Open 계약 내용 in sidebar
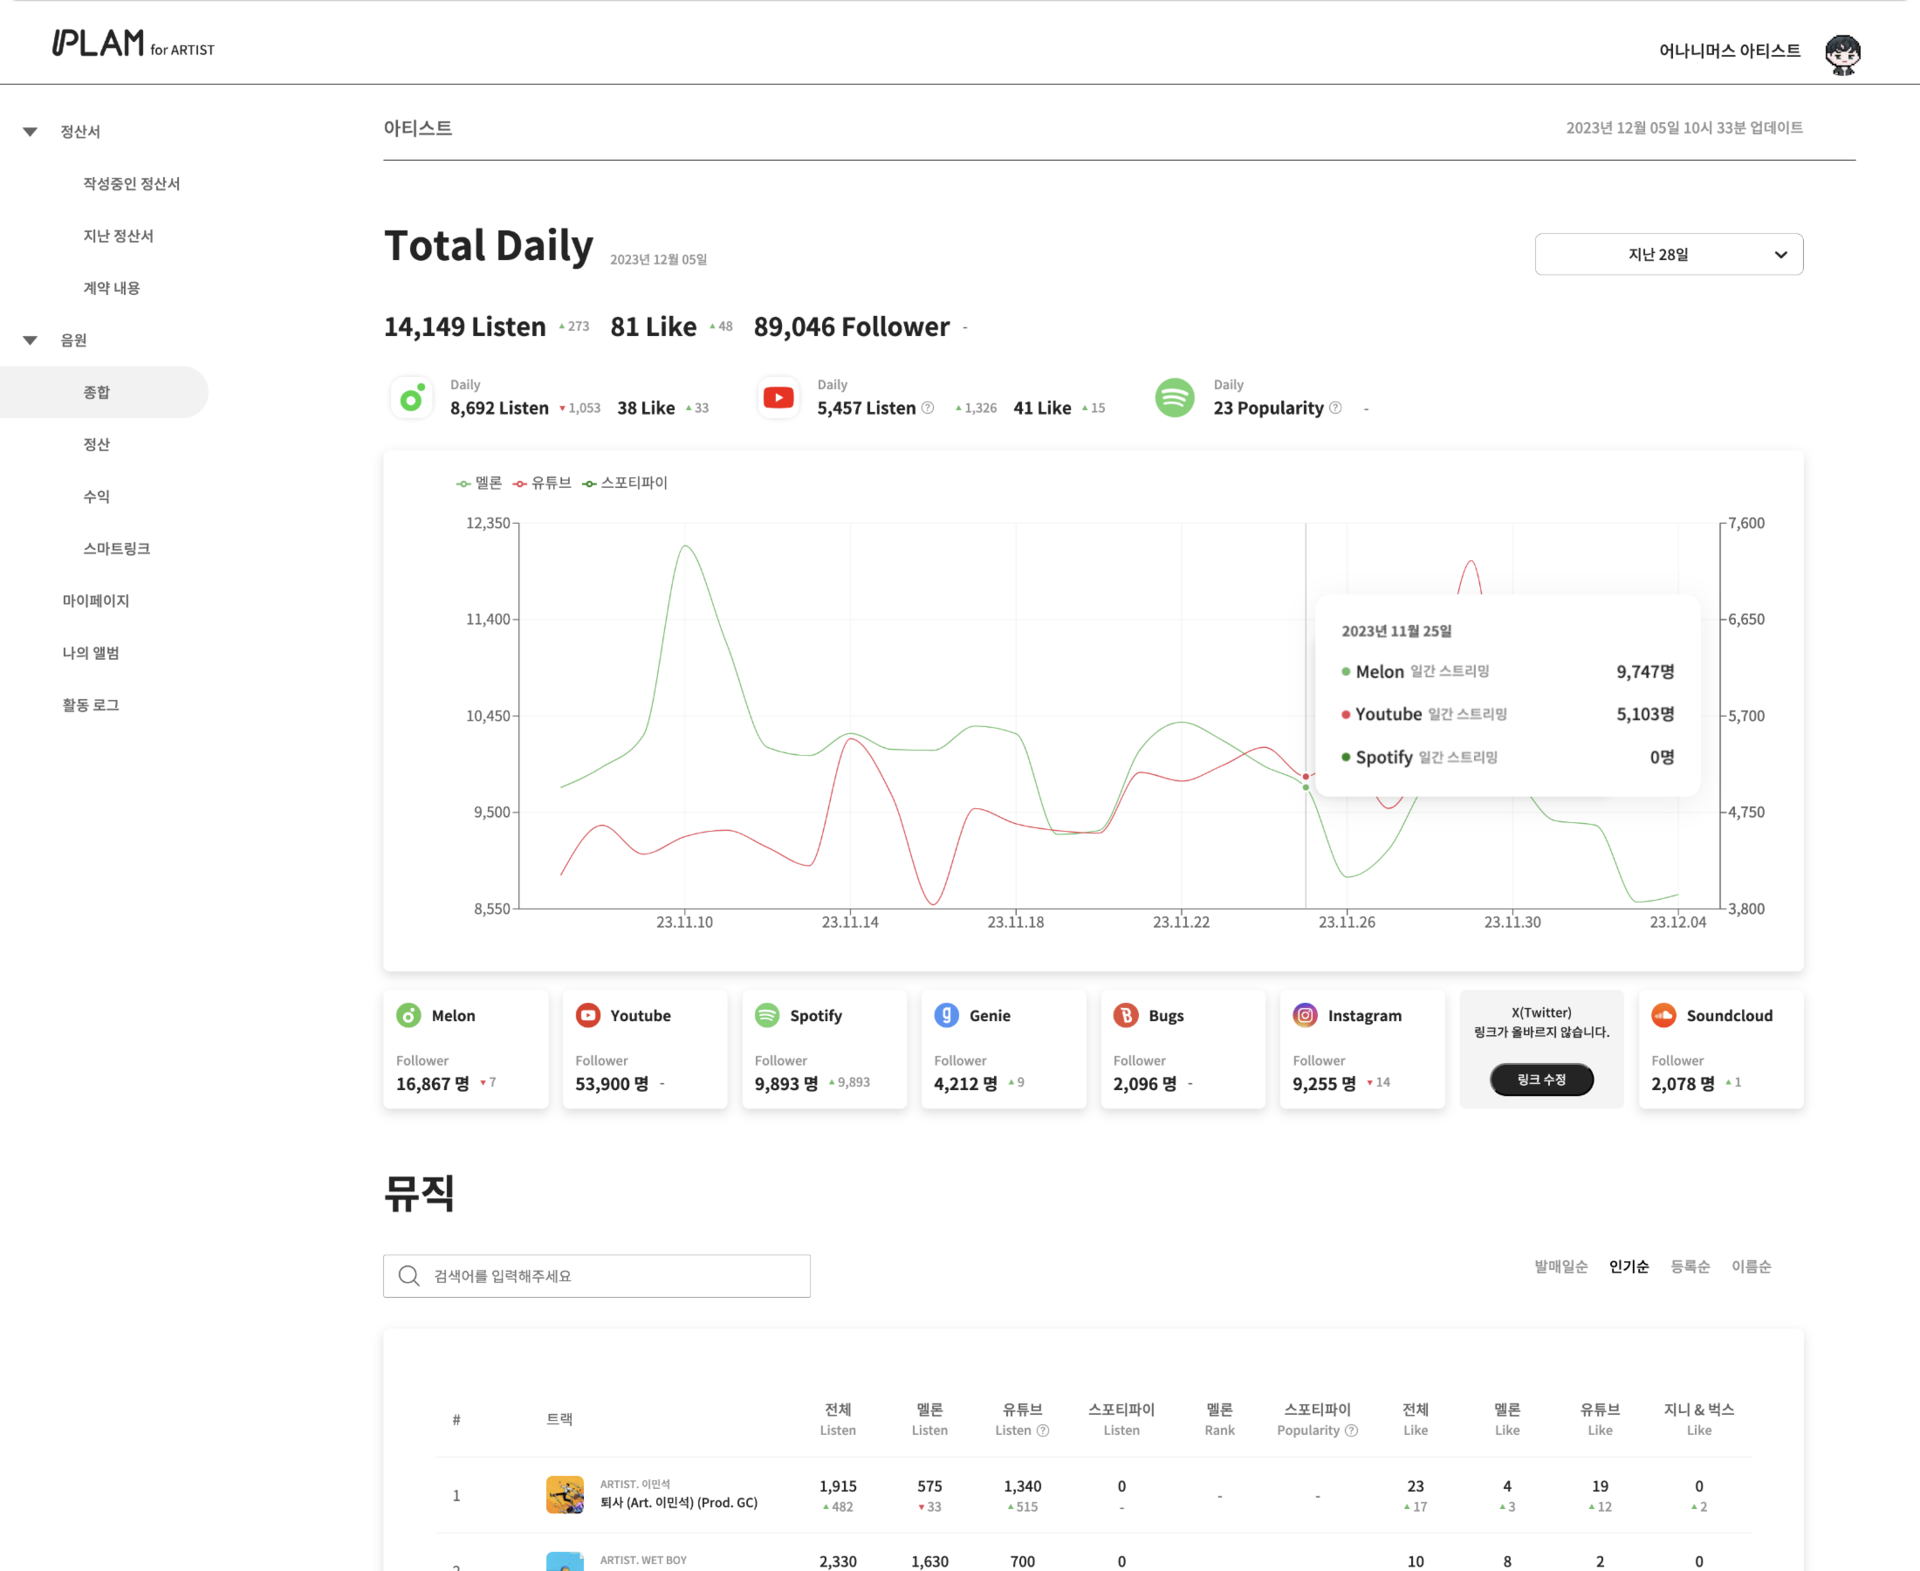Viewport: 1920px width, 1571px height. click(111, 288)
